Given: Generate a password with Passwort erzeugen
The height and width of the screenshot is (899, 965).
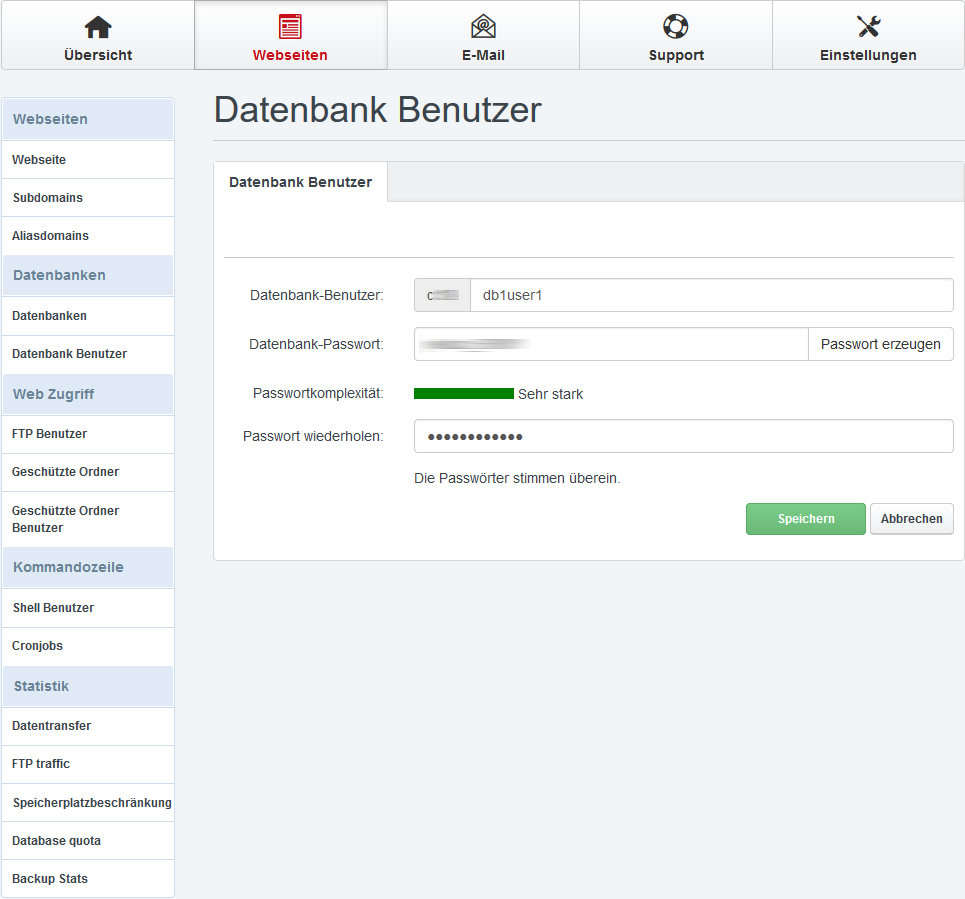Looking at the screenshot, I should point(880,344).
